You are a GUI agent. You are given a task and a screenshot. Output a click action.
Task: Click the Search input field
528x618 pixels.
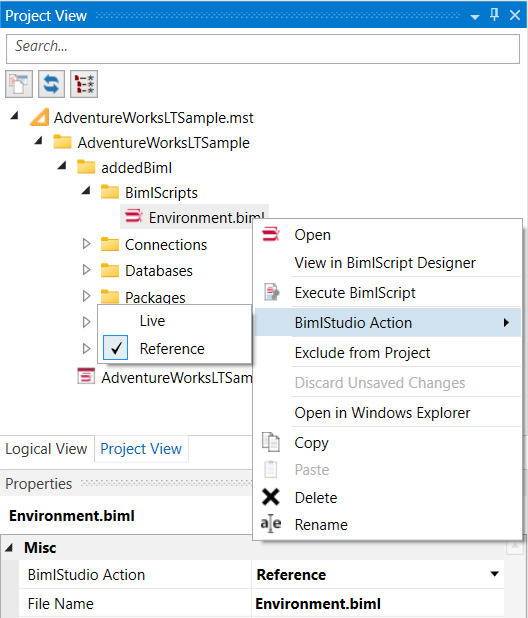pos(263,48)
